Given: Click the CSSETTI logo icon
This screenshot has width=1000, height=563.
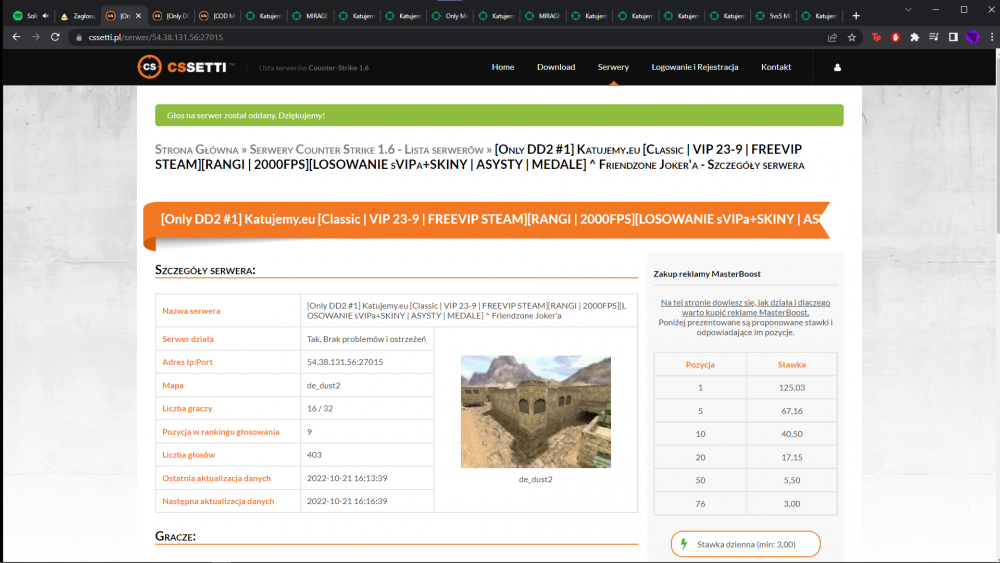Looking at the screenshot, I should (x=149, y=67).
